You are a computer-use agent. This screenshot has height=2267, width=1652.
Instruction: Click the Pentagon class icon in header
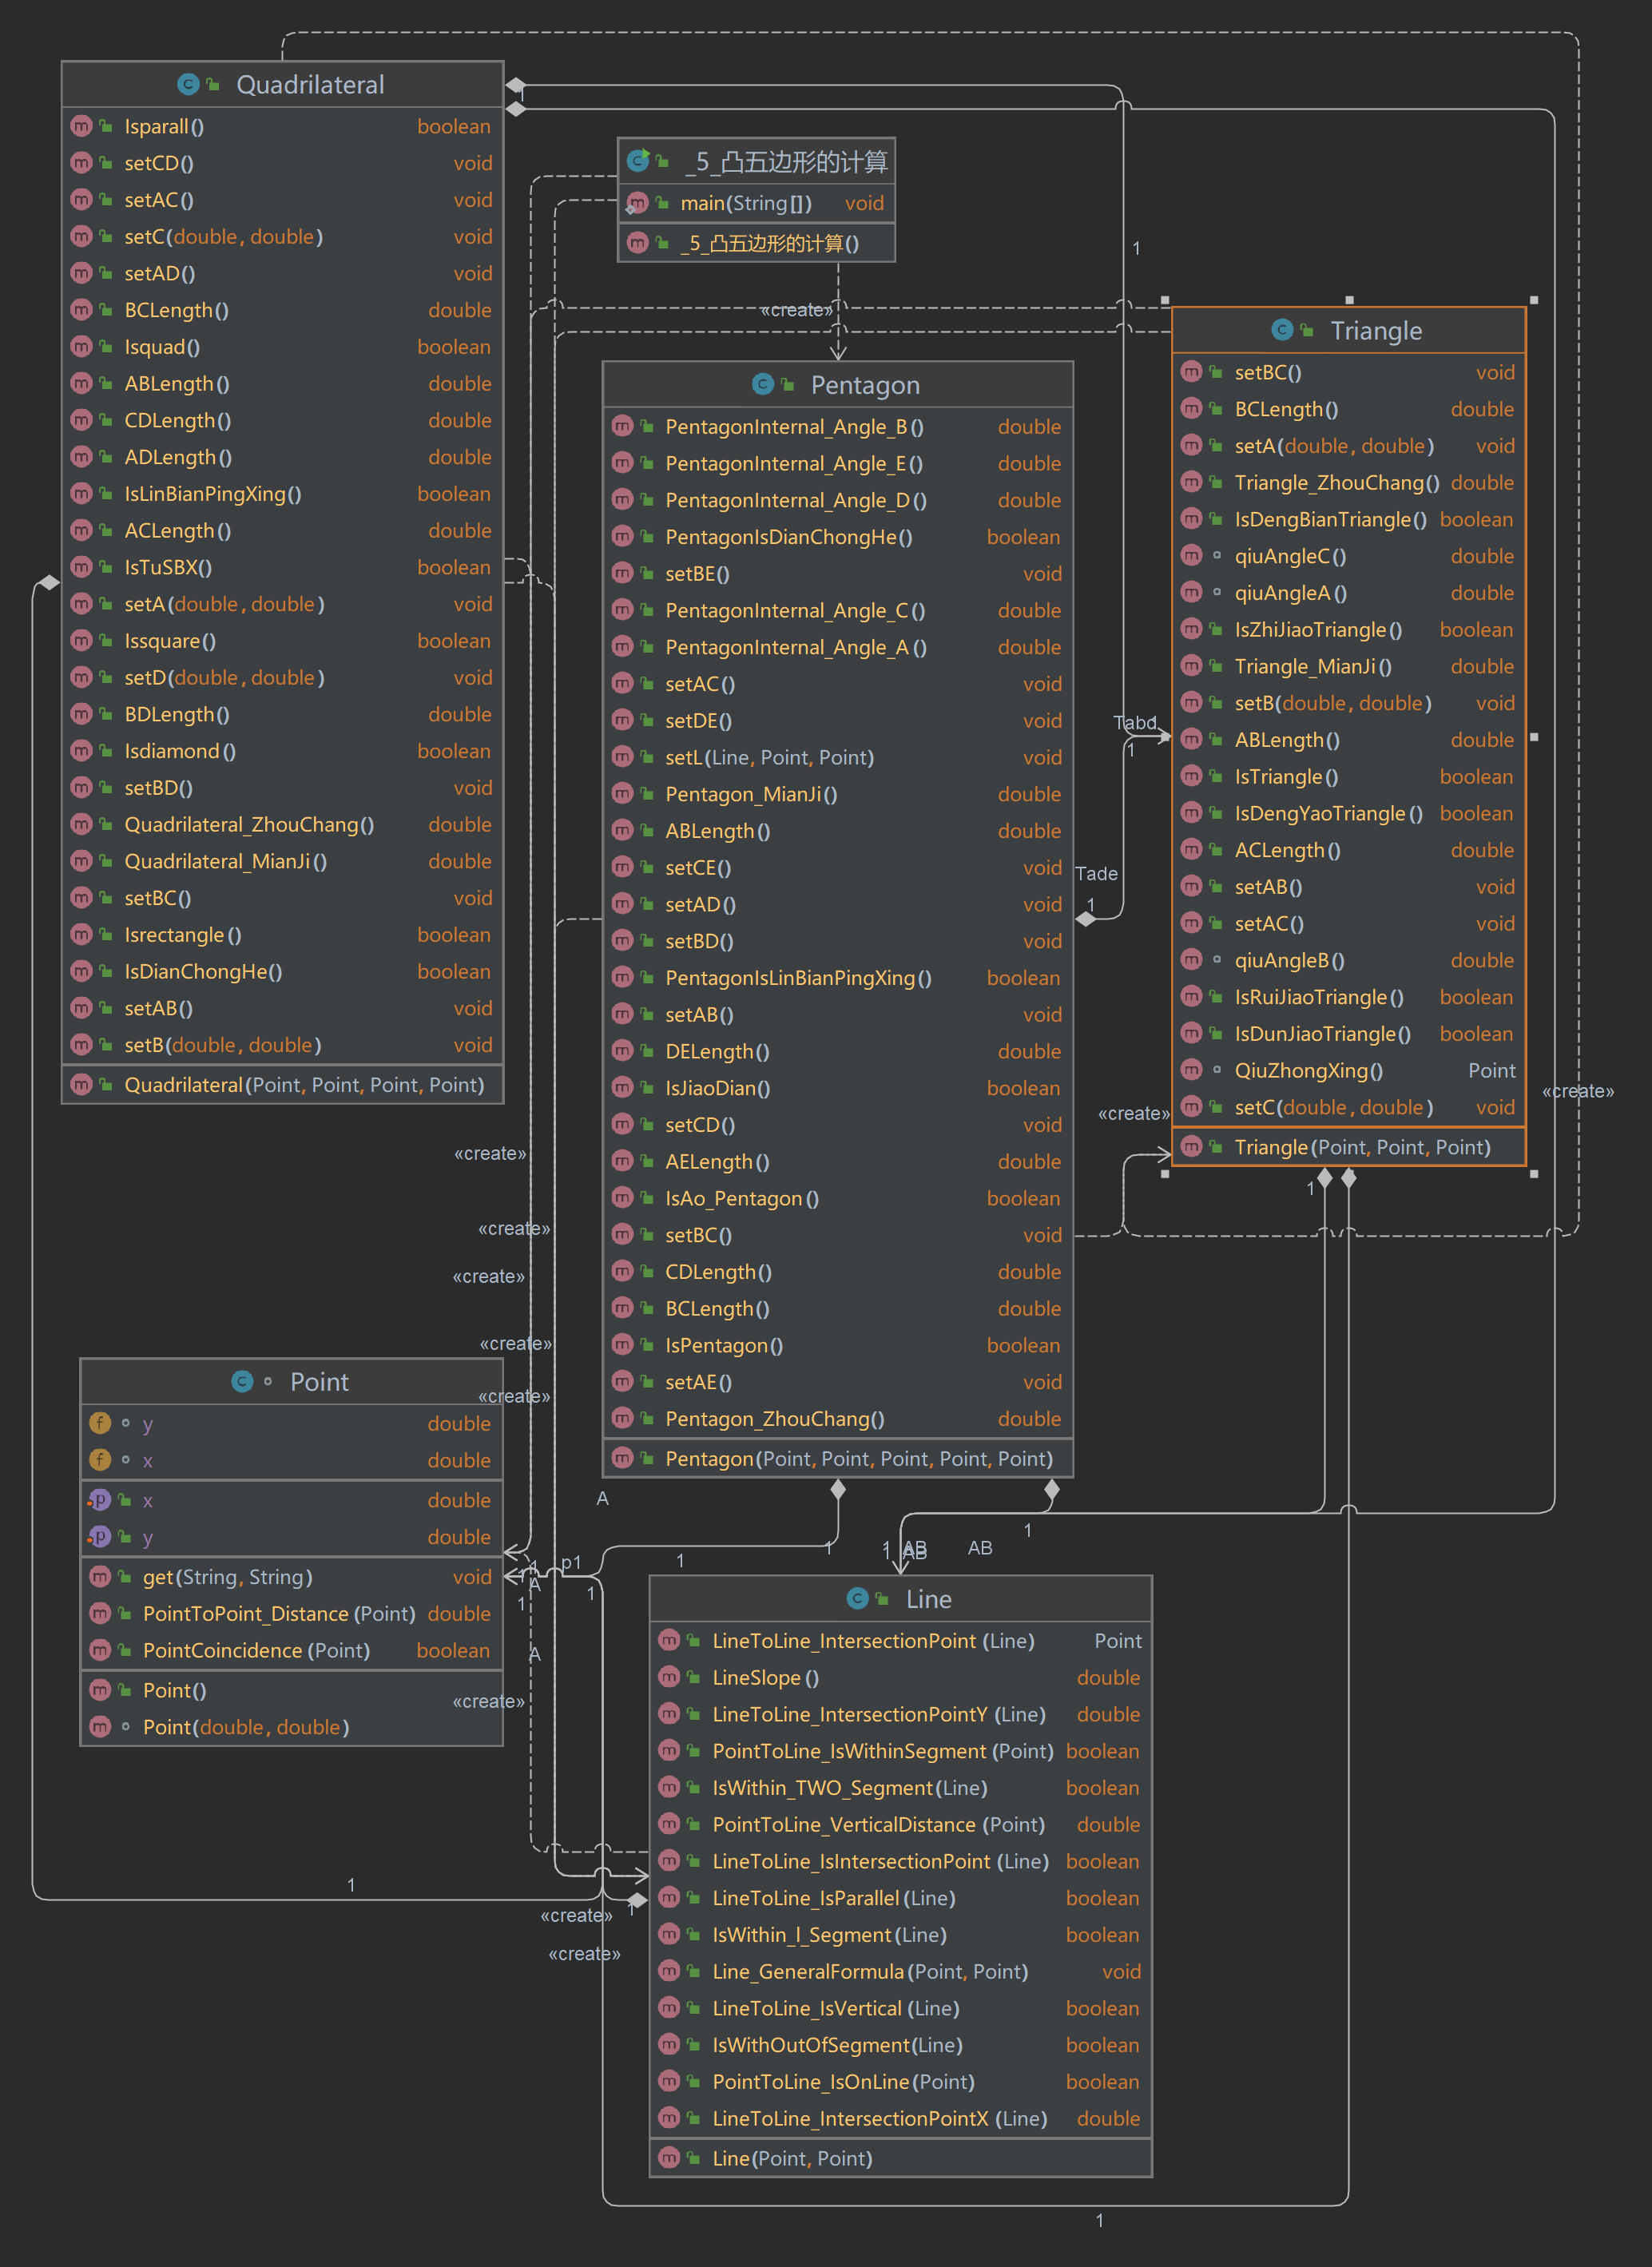(762, 384)
